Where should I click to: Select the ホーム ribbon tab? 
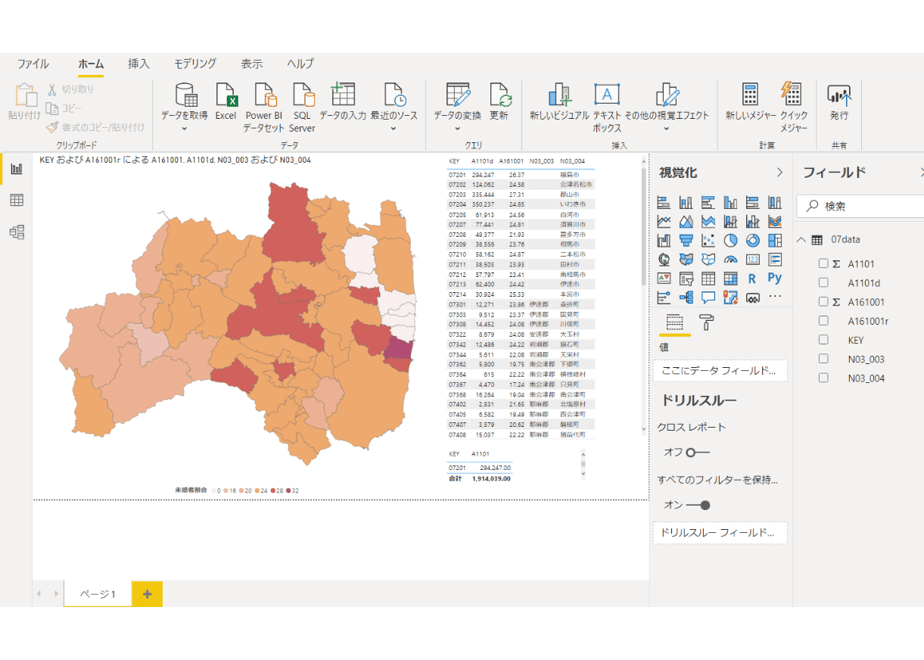coord(91,64)
